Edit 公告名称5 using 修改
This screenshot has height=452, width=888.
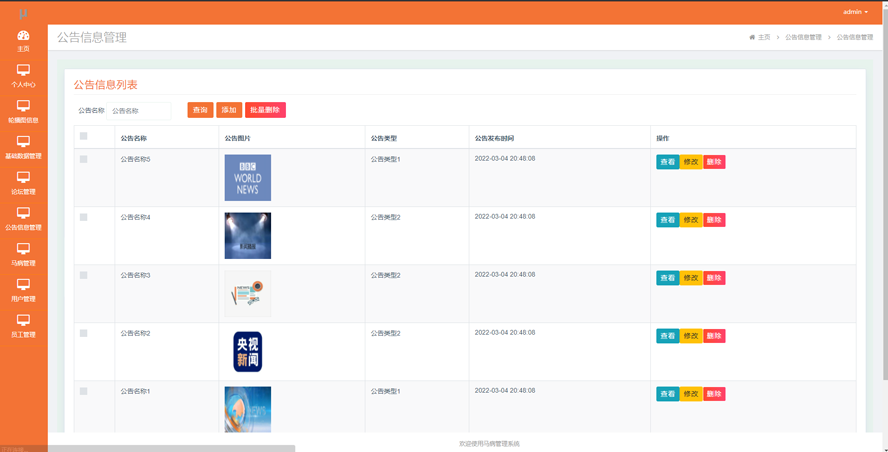click(x=691, y=162)
